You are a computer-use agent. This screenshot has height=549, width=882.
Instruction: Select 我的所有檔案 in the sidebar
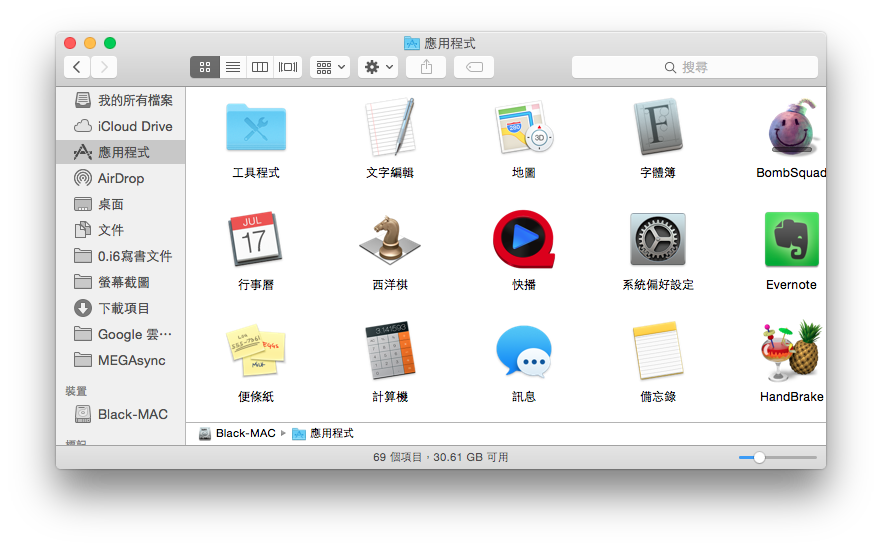pyautogui.click(x=120, y=100)
